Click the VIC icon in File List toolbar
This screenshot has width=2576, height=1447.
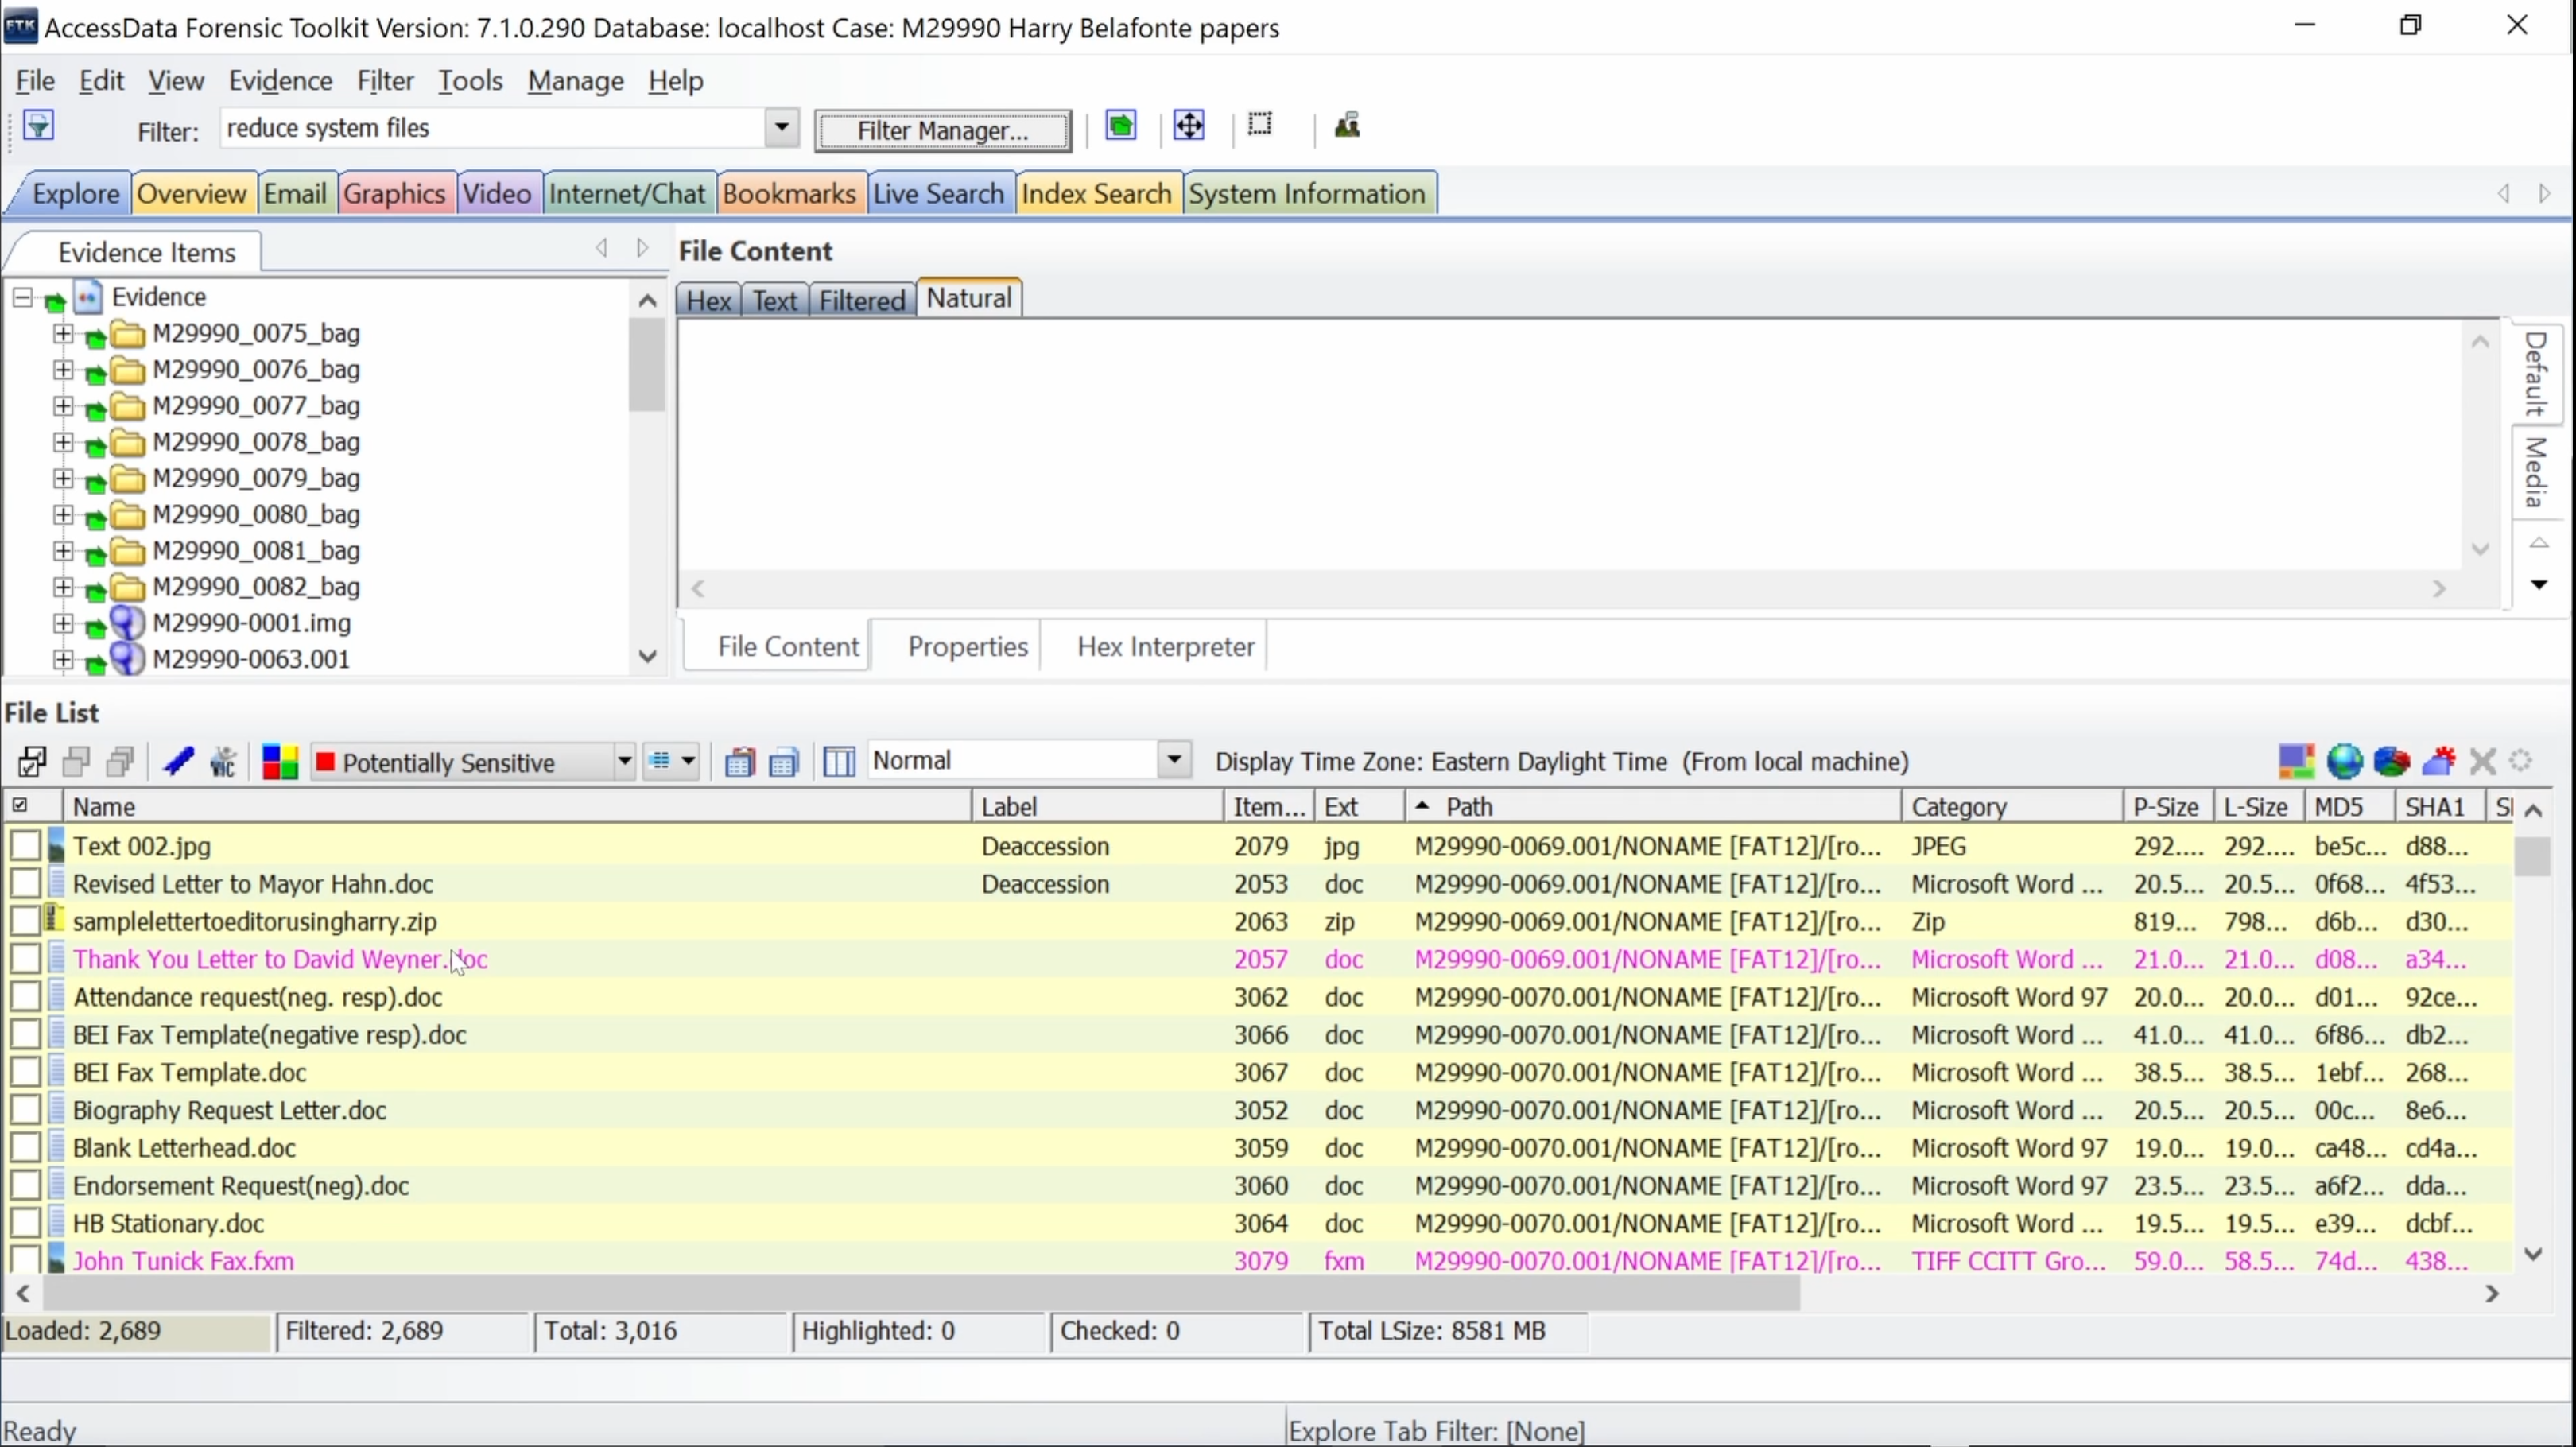coord(223,762)
